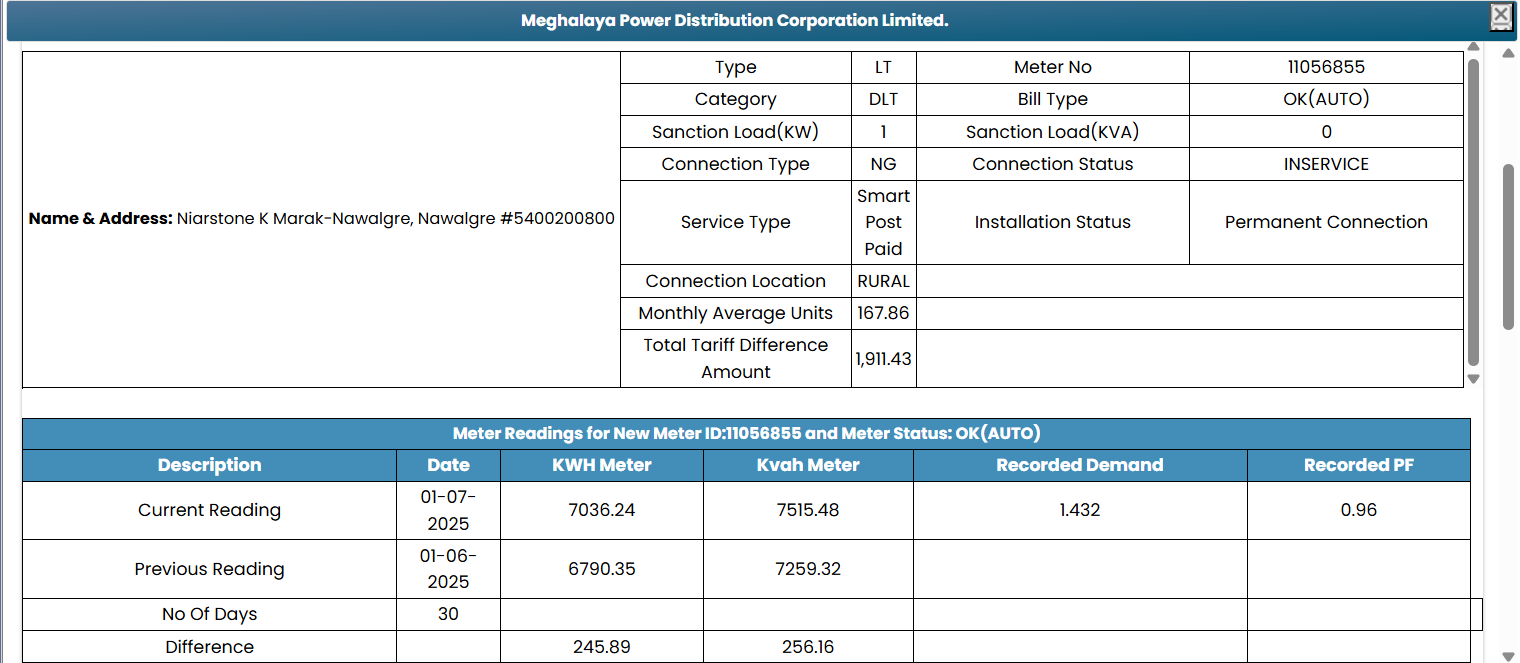Click the 'Installation Status' label
Image resolution: width=1520 pixels, height=663 pixels.
click(1053, 223)
